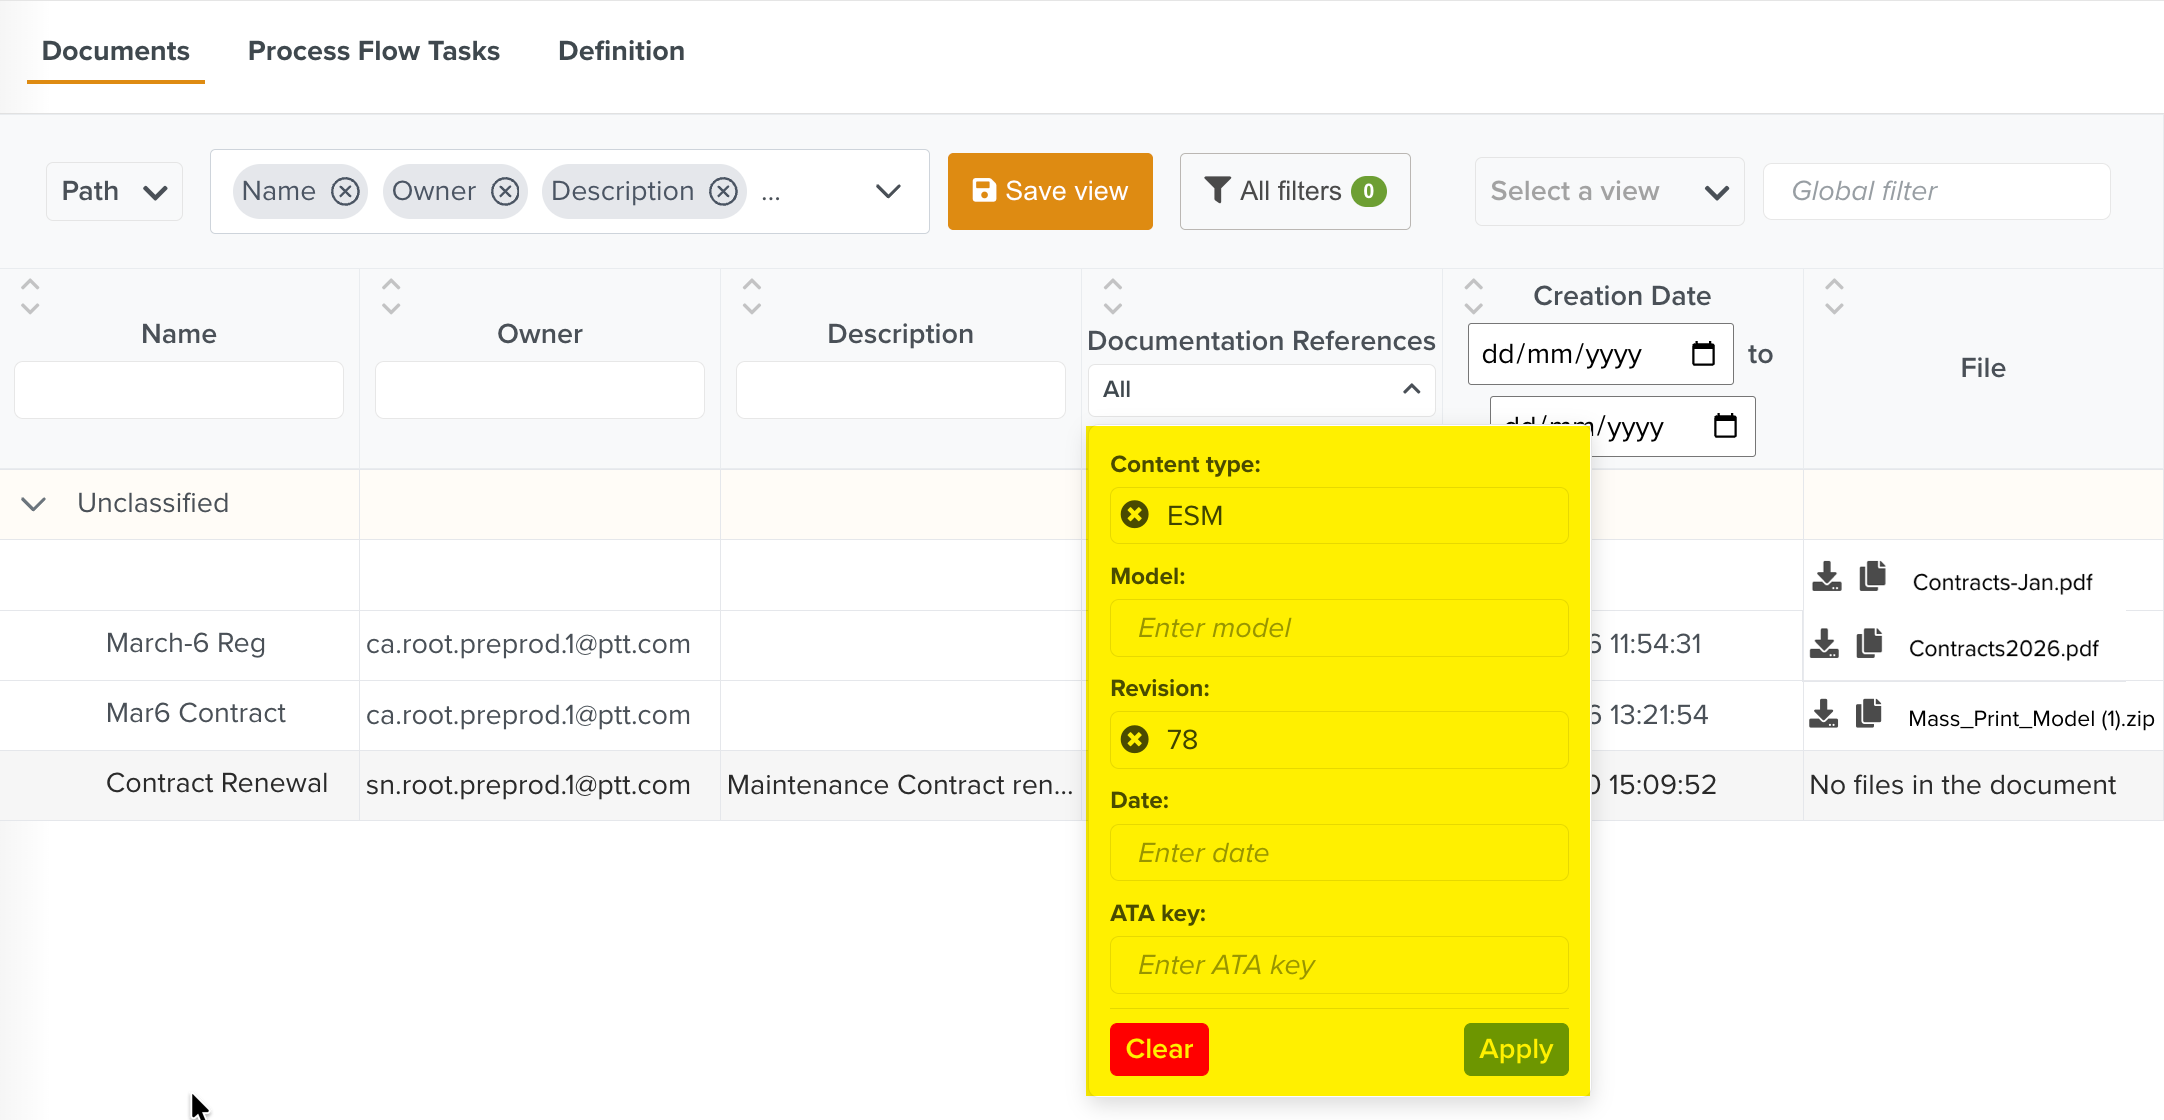Sort by the Name column

coord(30,296)
